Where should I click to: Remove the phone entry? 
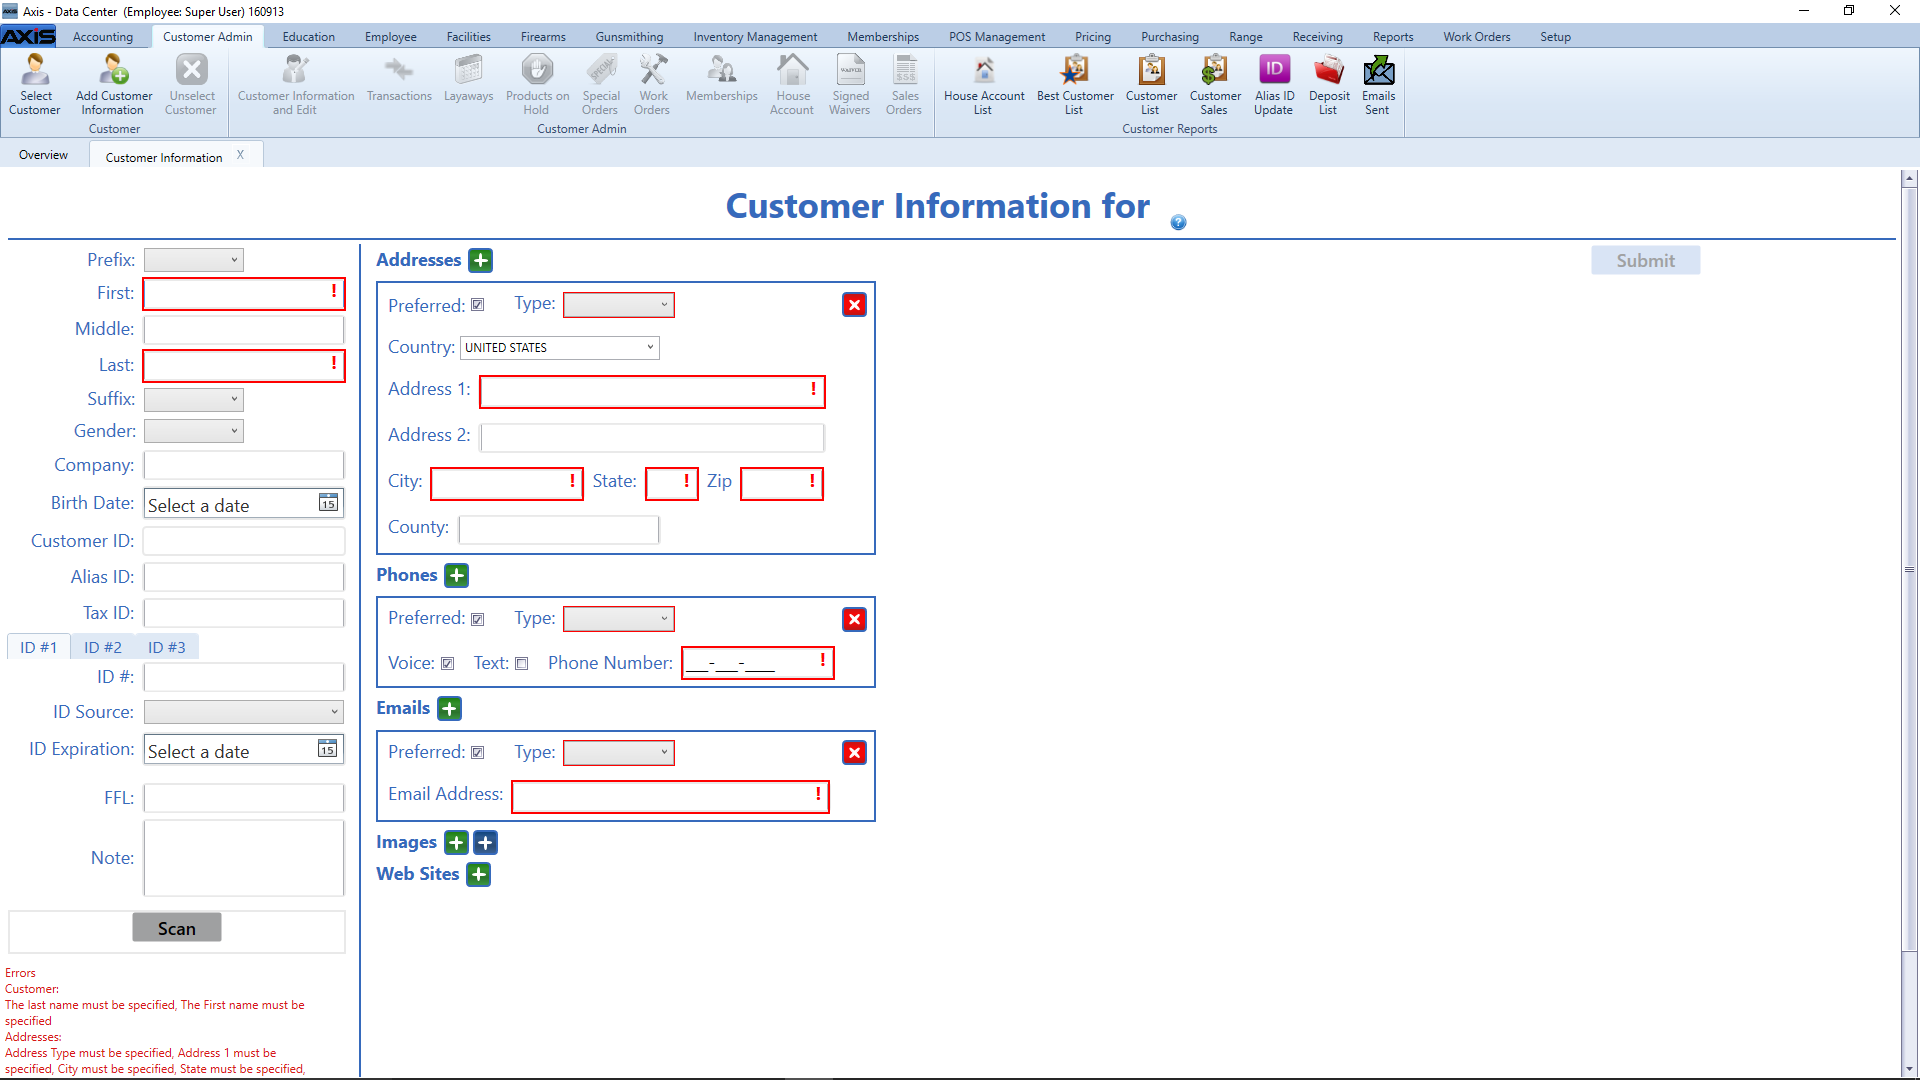(x=854, y=619)
